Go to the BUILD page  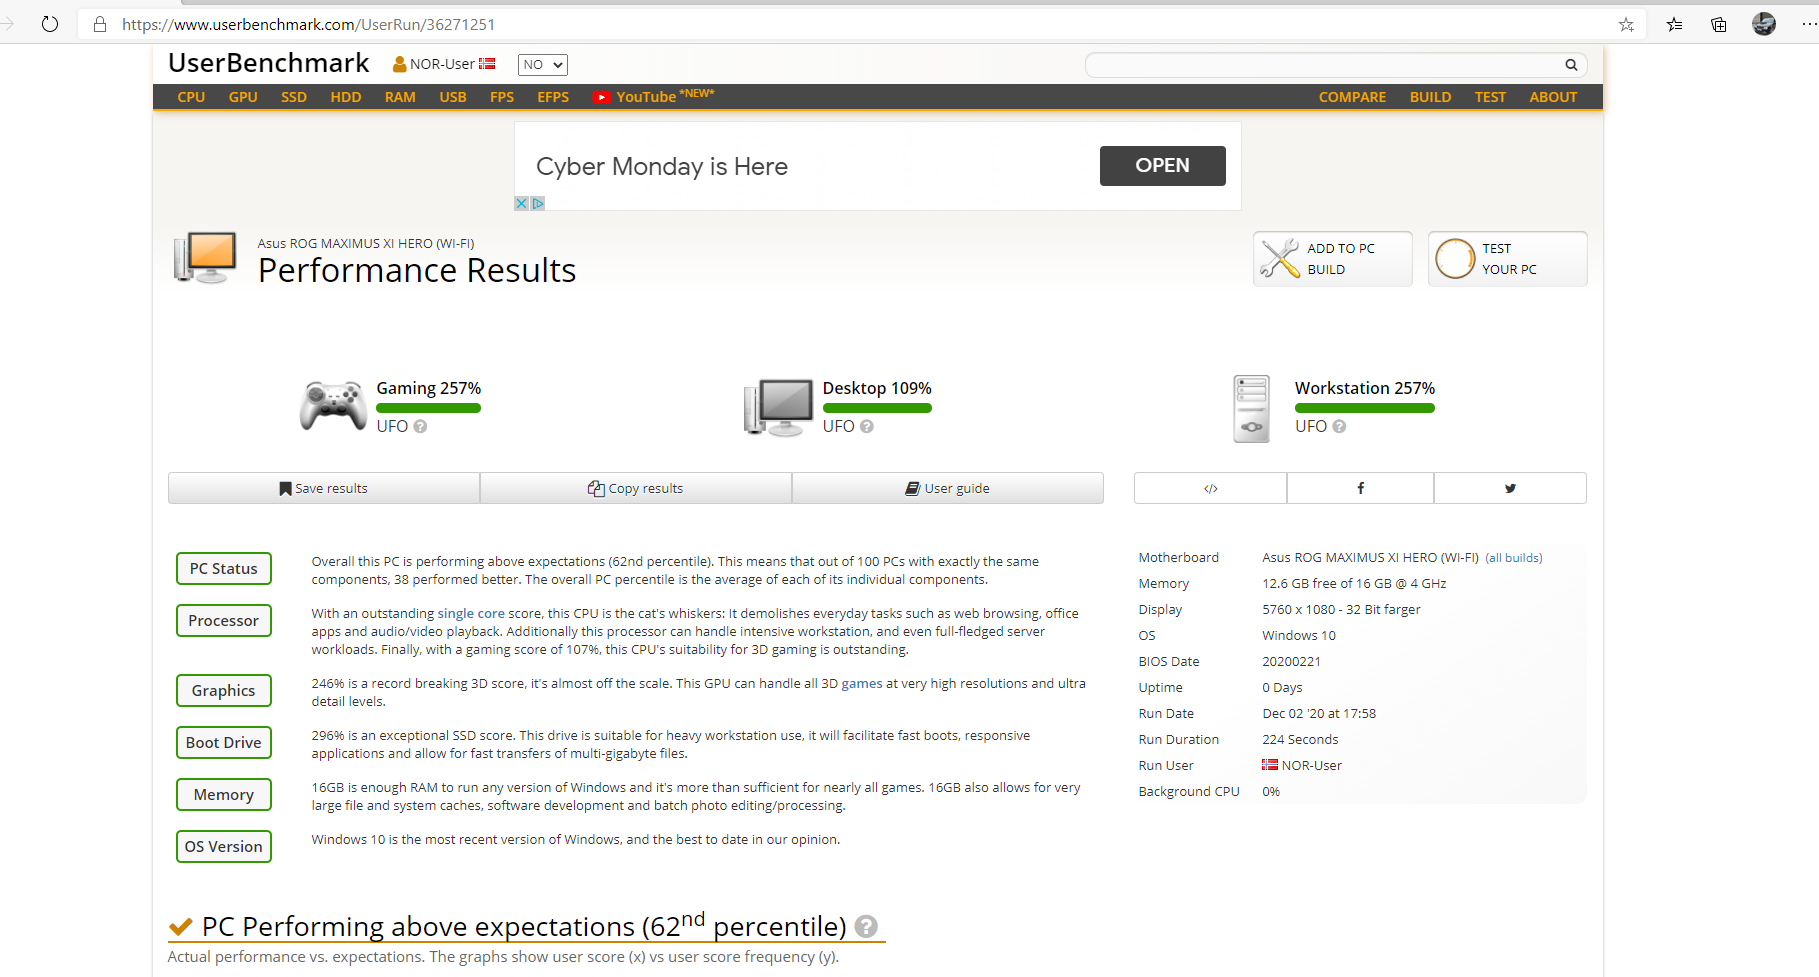pyautogui.click(x=1430, y=97)
